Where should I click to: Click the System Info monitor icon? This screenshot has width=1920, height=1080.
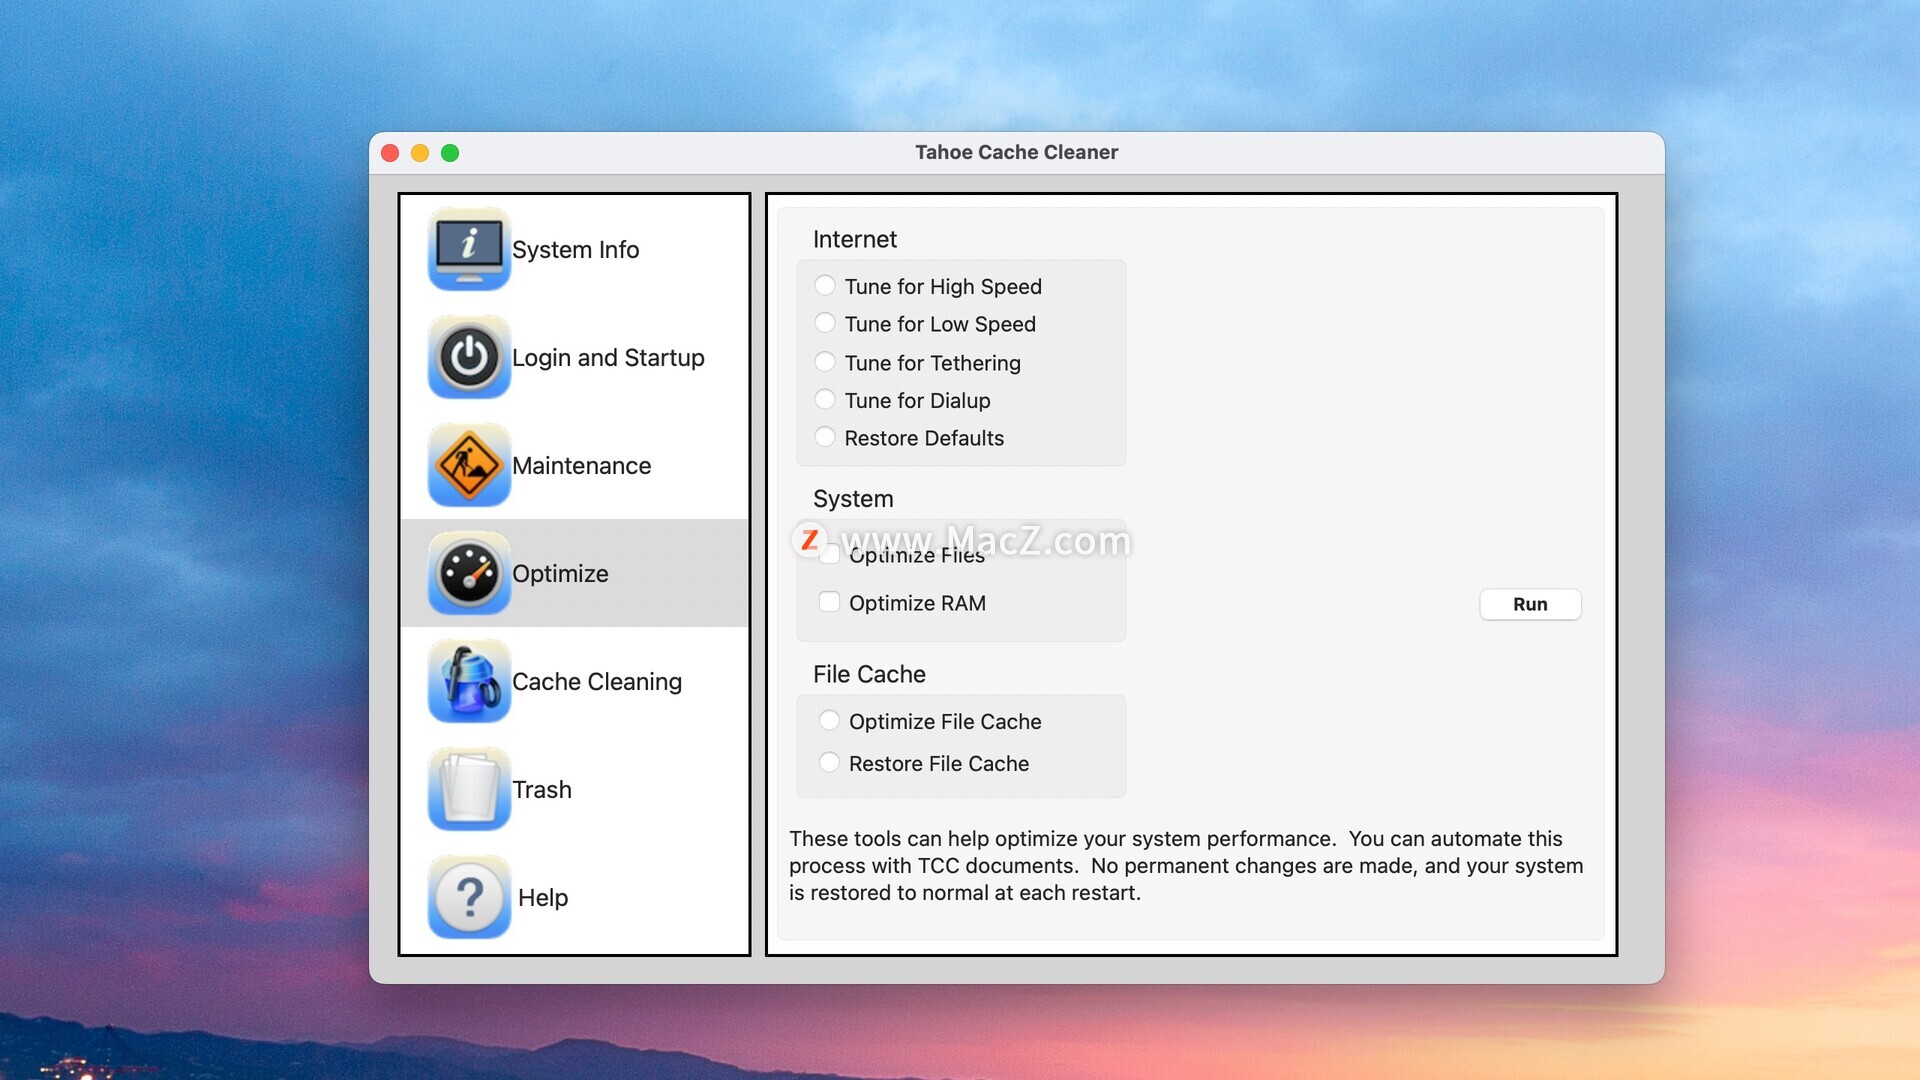tap(469, 249)
